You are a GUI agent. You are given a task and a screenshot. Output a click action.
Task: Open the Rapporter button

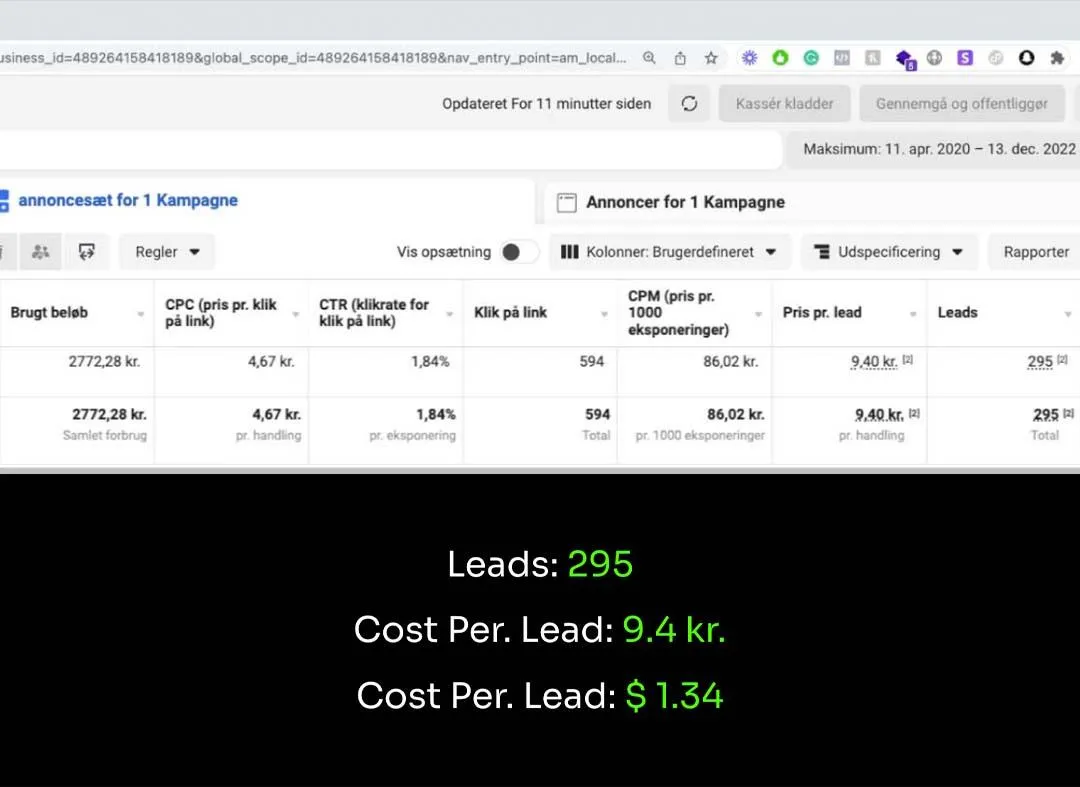coord(1036,252)
